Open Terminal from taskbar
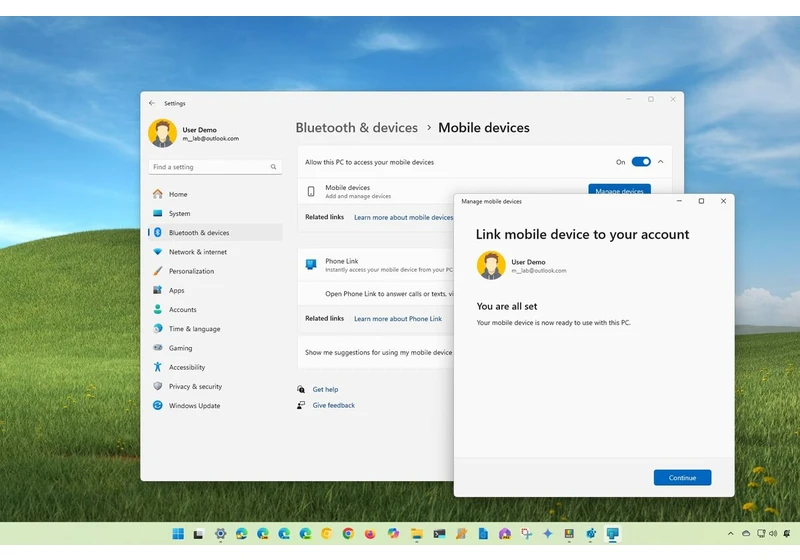The height and width of the screenshot is (560, 800). coord(439,534)
